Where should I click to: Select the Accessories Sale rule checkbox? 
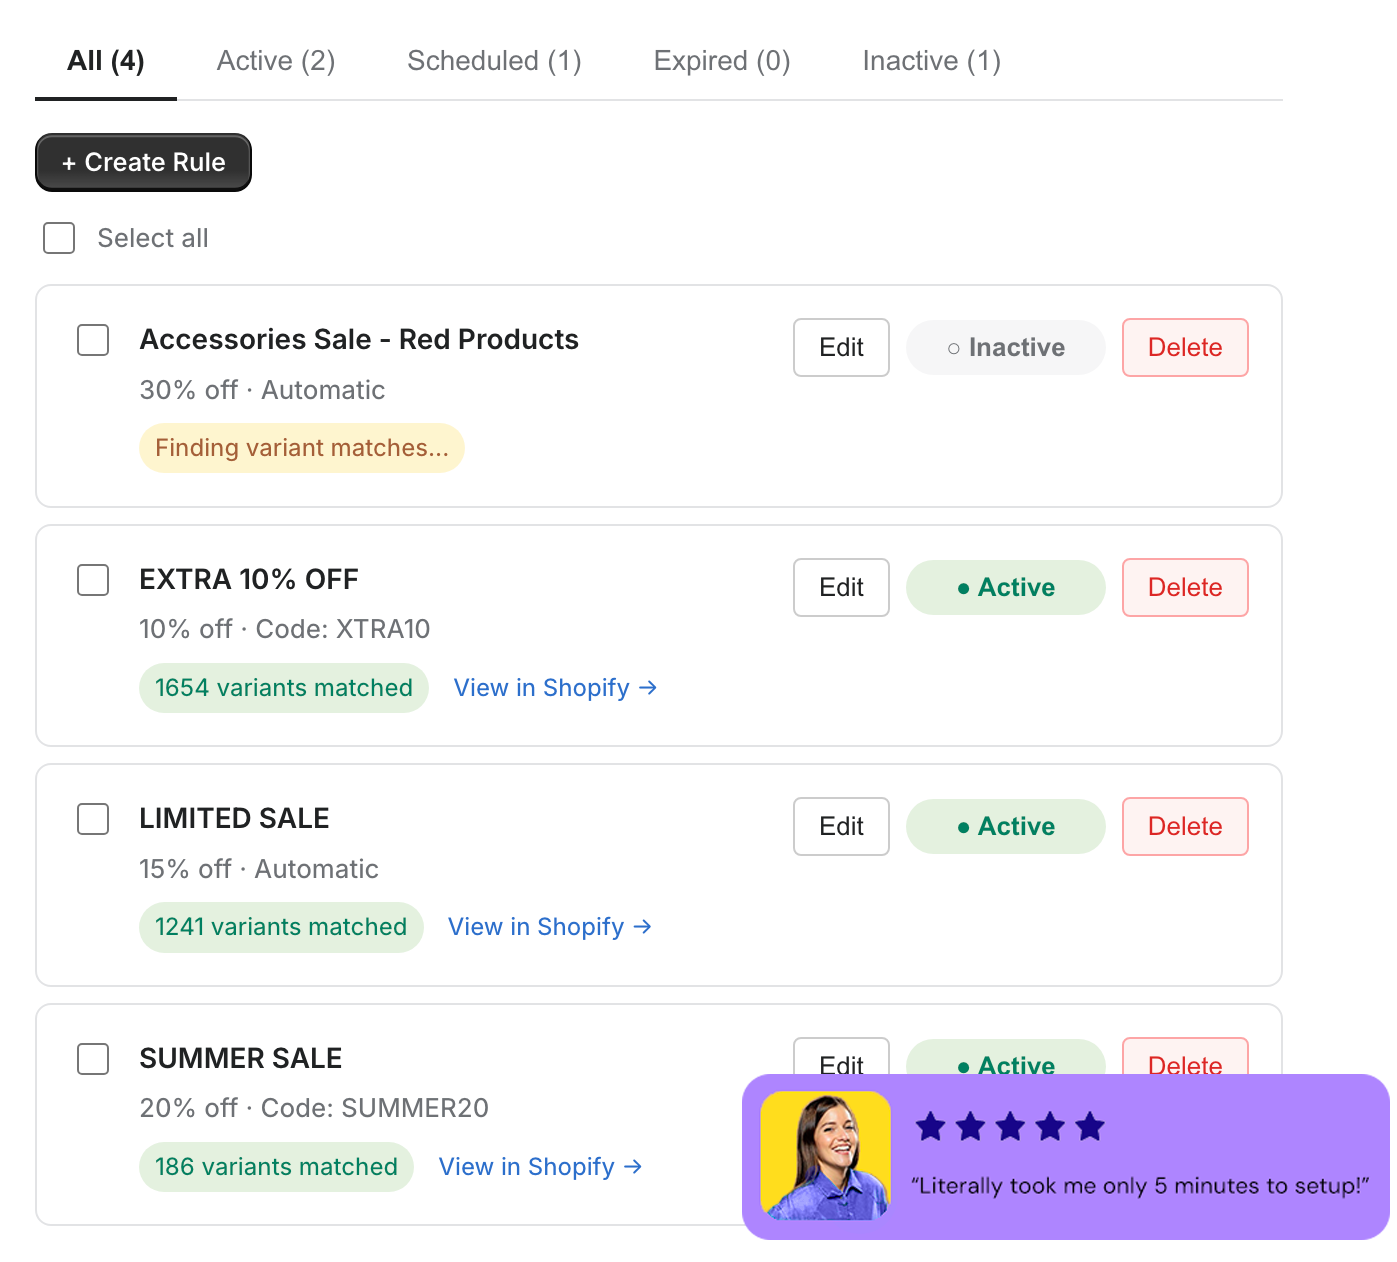[x=93, y=340]
